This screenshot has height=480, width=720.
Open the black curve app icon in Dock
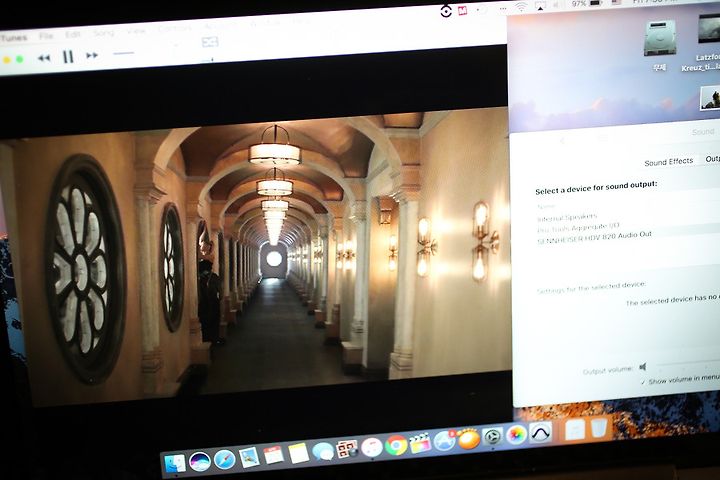pyautogui.click(x=540, y=432)
